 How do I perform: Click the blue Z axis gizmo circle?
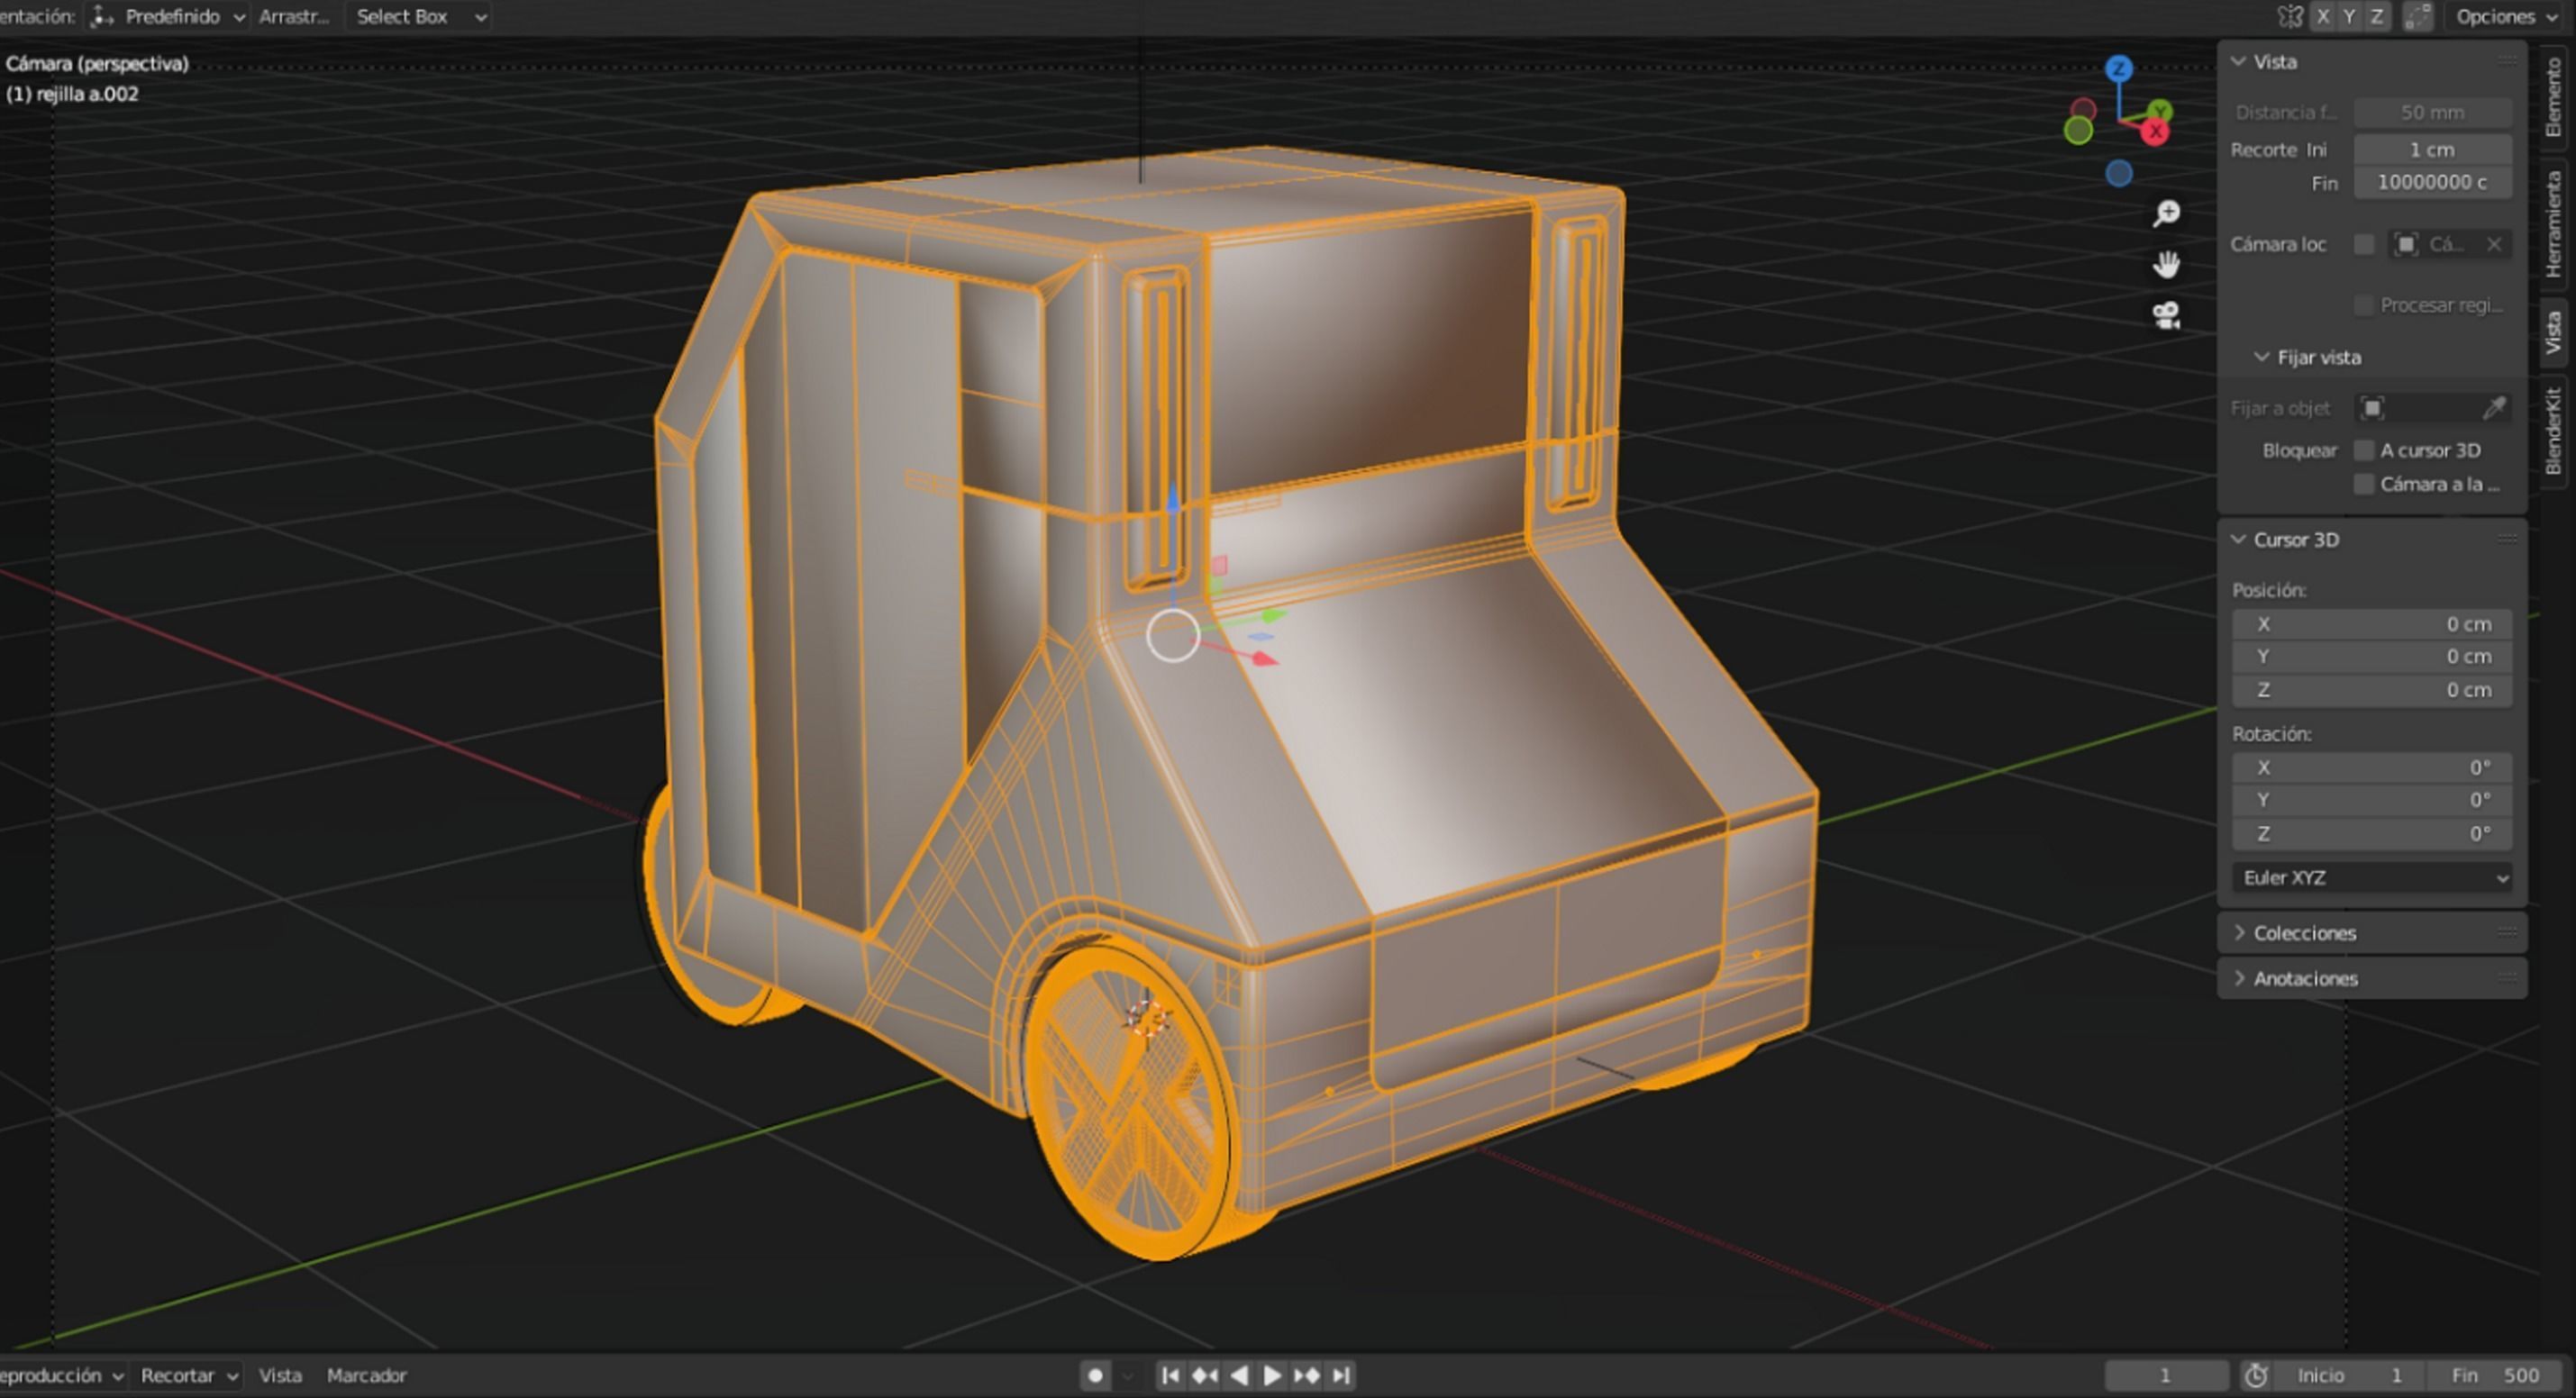coord(2118,69)
